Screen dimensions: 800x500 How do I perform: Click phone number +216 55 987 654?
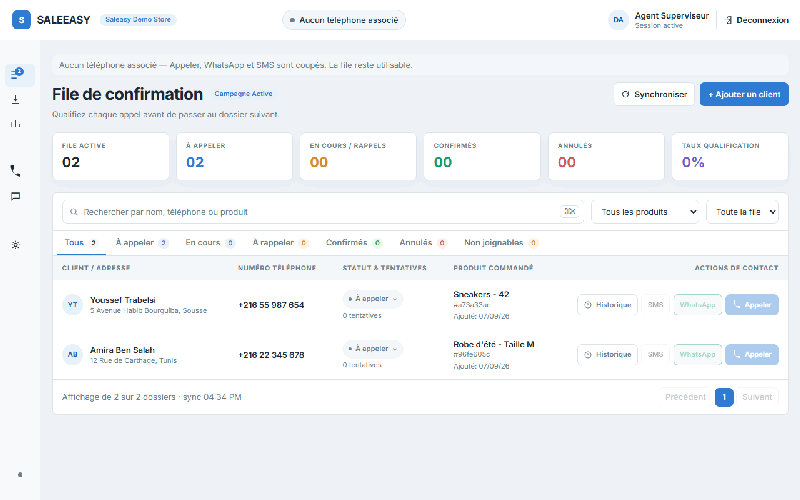point(271,305)
